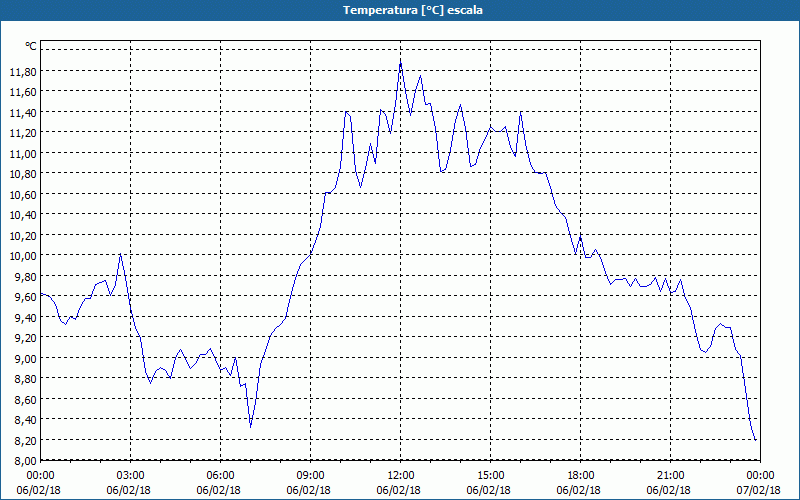Screen dimensions: 800x500
Task: Select the 06/02/18 date under 03:00
Action: click(x=129, y=490)
